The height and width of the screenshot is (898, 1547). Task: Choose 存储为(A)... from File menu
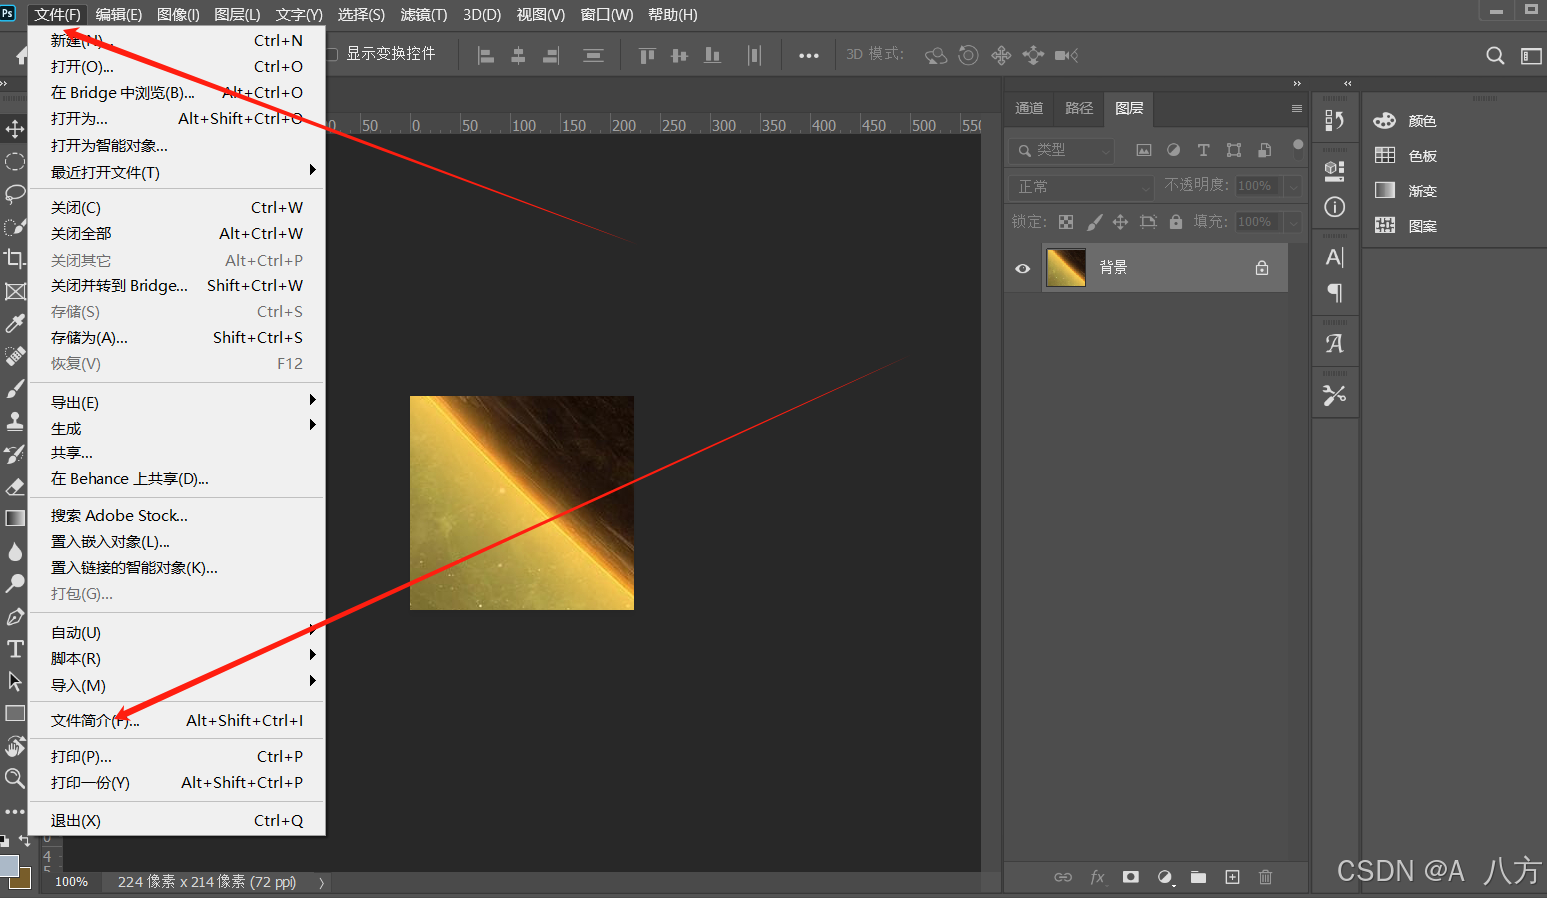click(x=177, y=337)
